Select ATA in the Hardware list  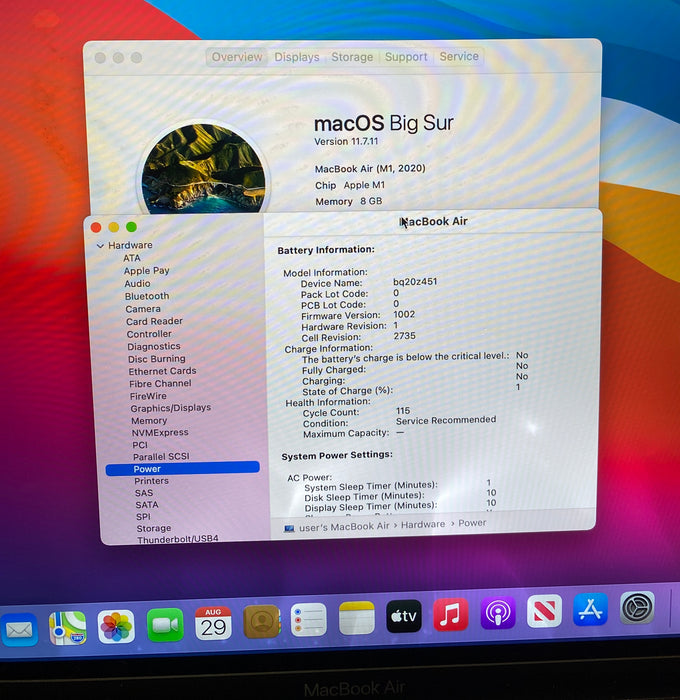tap(132, 258)
